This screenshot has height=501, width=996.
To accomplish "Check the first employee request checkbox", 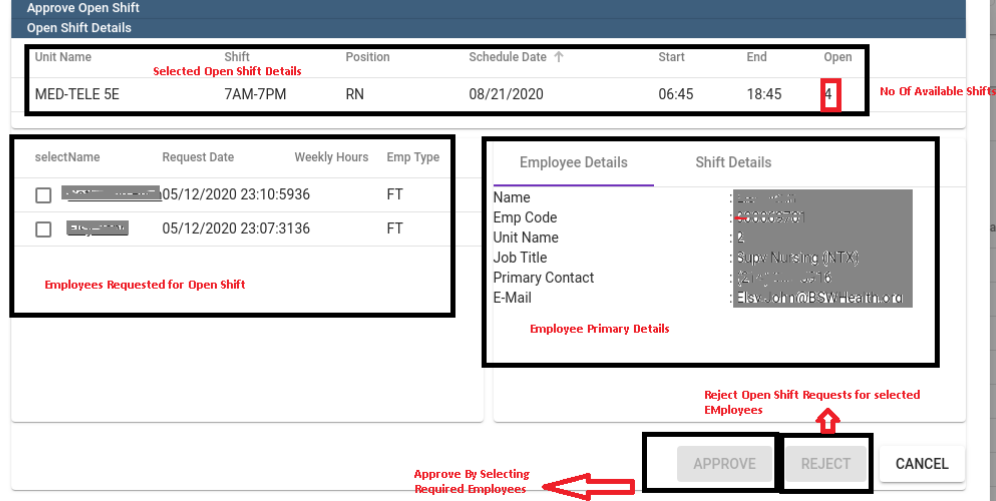I will [x=43, y=195].
